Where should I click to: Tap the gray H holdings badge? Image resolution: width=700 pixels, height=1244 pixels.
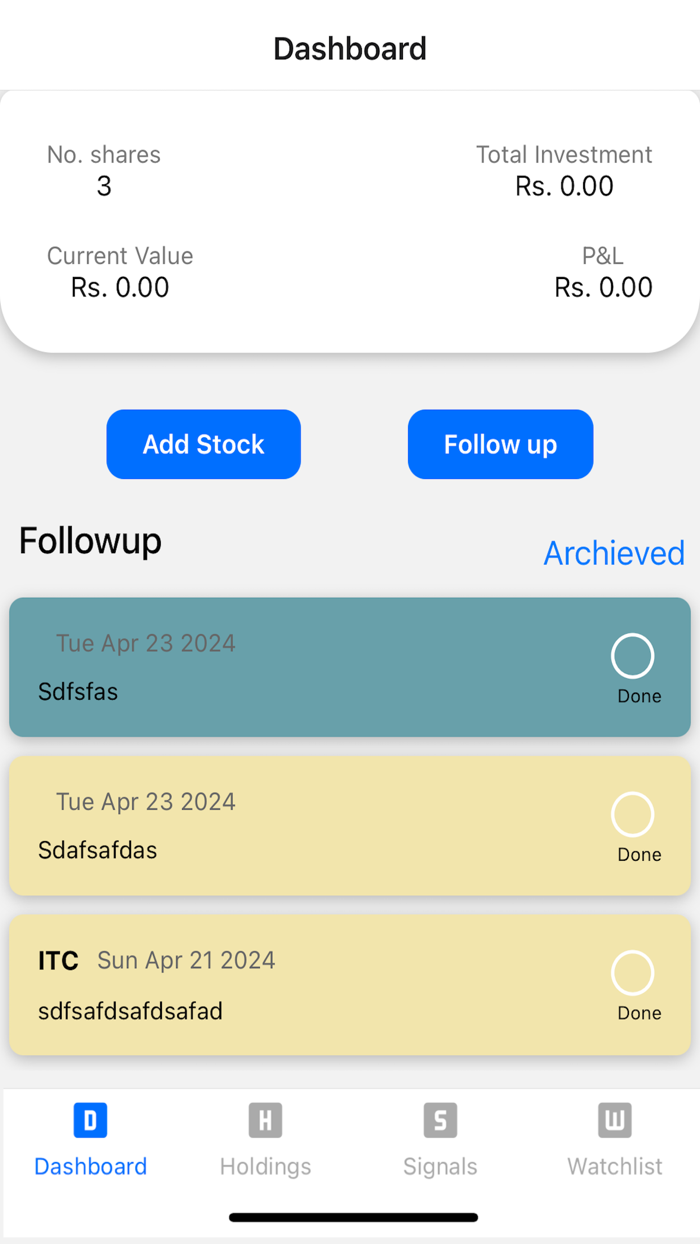click(265, 1120)
